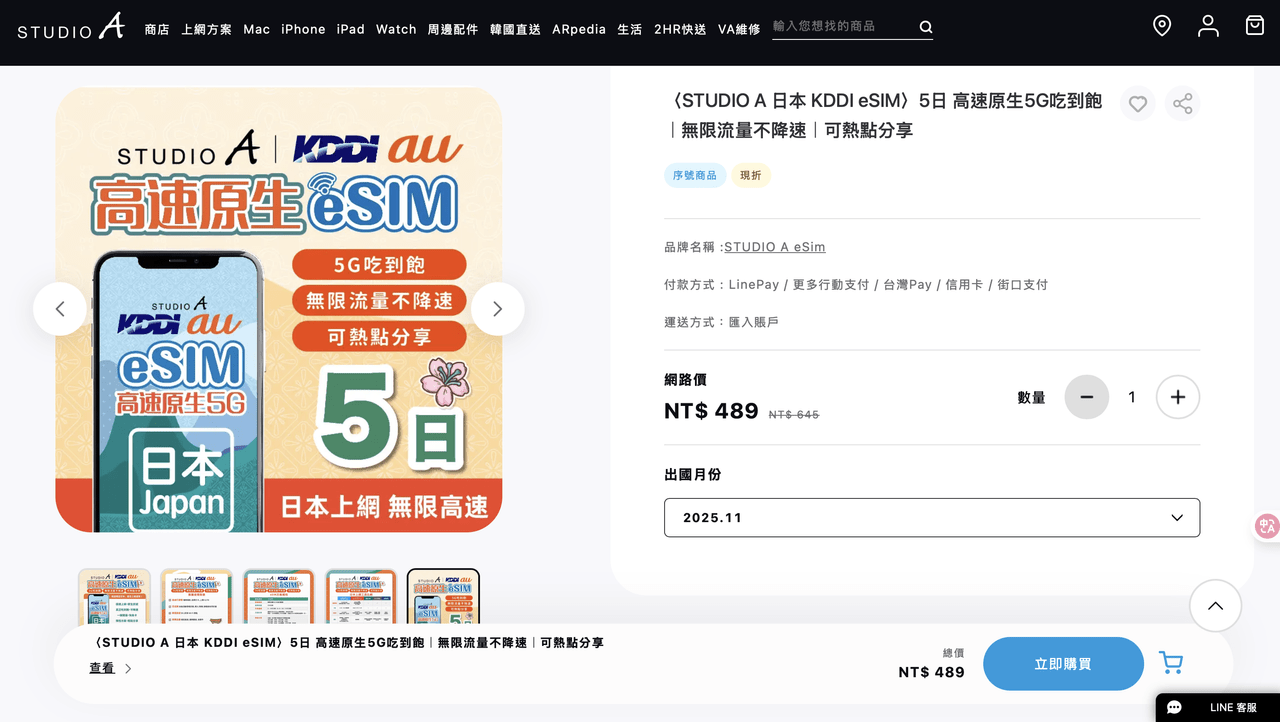Click the 立即購買 button

1063,664
